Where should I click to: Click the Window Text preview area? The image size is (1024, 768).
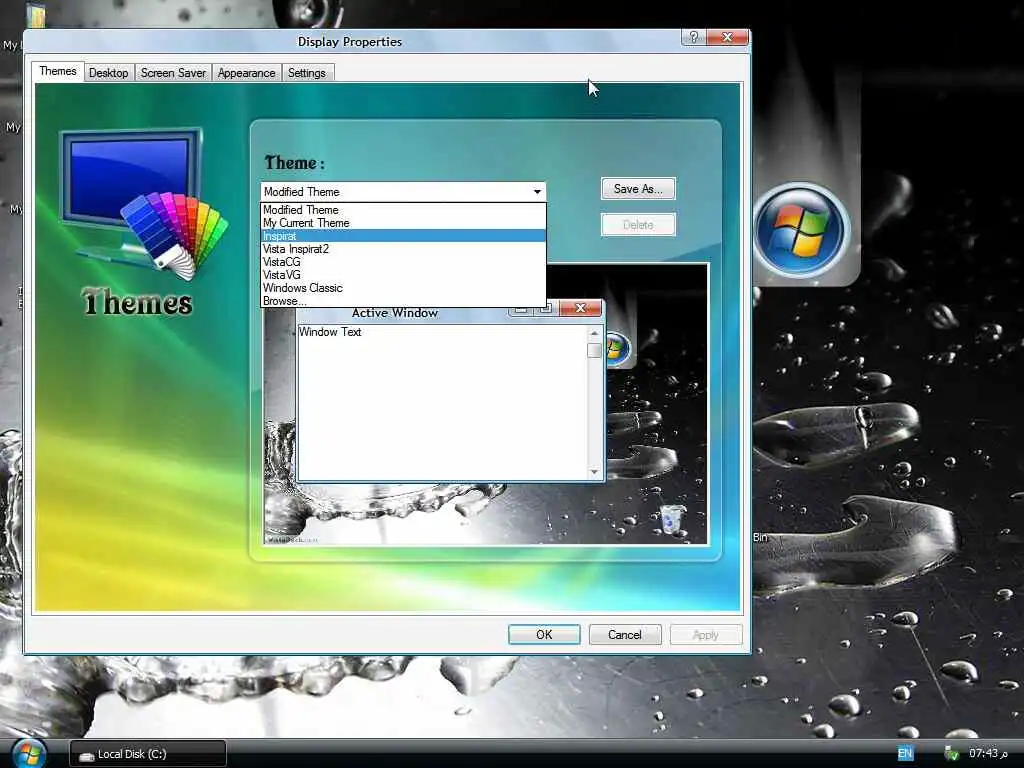point(443,403)
